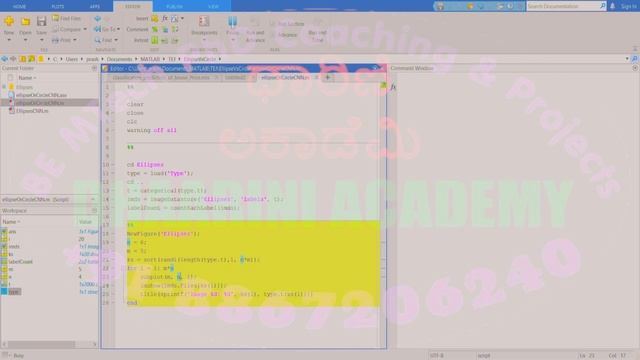The height and width of the screenshot is (360, 640).
Task: Click the Run Section button
Action: tap(287, 24)
